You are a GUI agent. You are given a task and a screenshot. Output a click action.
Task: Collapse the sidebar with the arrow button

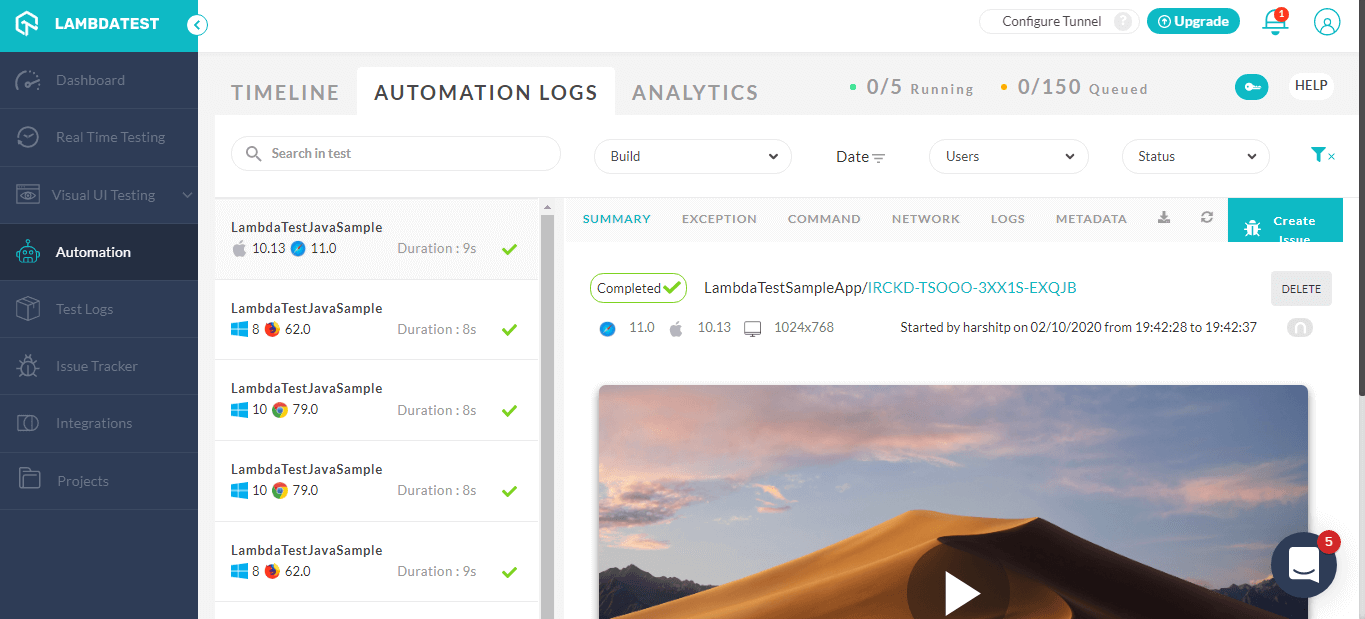[x=197, y=25]
